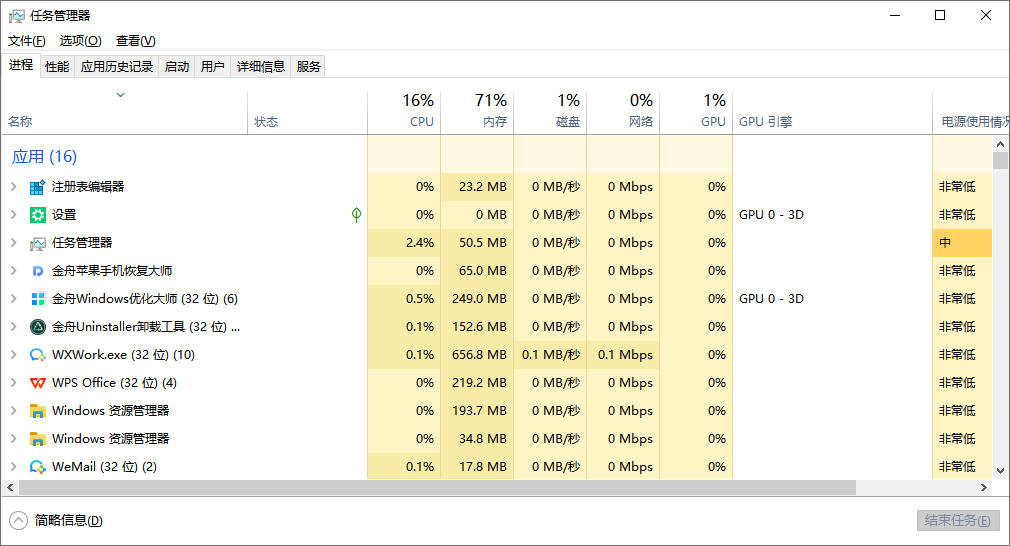Sort by the GPU 引擎 column header
Viewport: 1010px width, 546px height.
coord(832,113)
